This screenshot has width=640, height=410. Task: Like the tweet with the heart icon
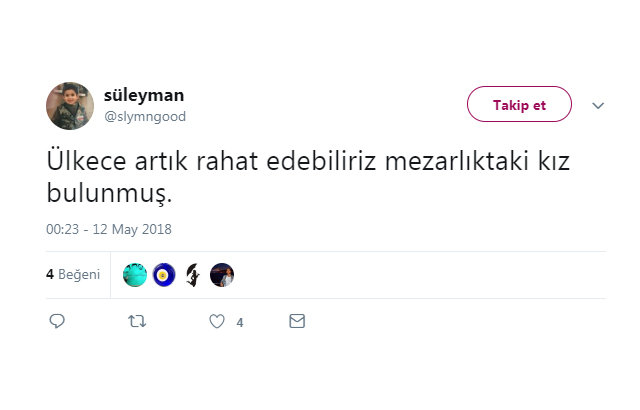tap(216, 322)
